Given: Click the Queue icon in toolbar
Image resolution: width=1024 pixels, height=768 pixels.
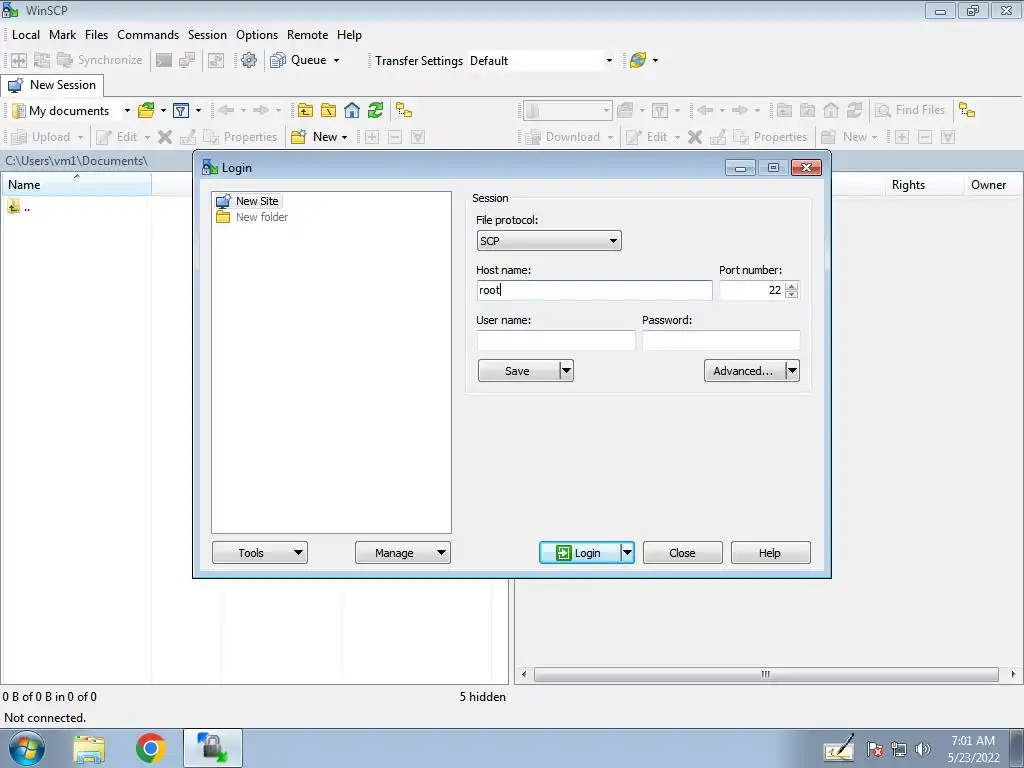Looking at the screenshot, I should 278,60.
